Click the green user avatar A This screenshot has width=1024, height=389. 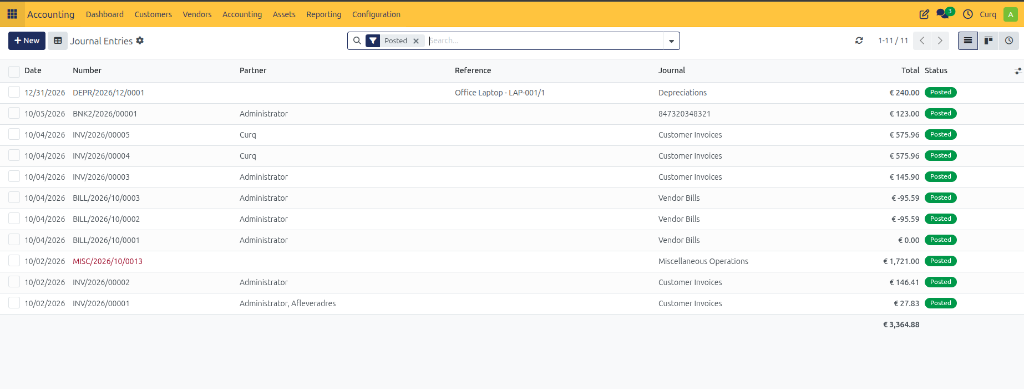pyautogui.click(x=1009, y=14)
